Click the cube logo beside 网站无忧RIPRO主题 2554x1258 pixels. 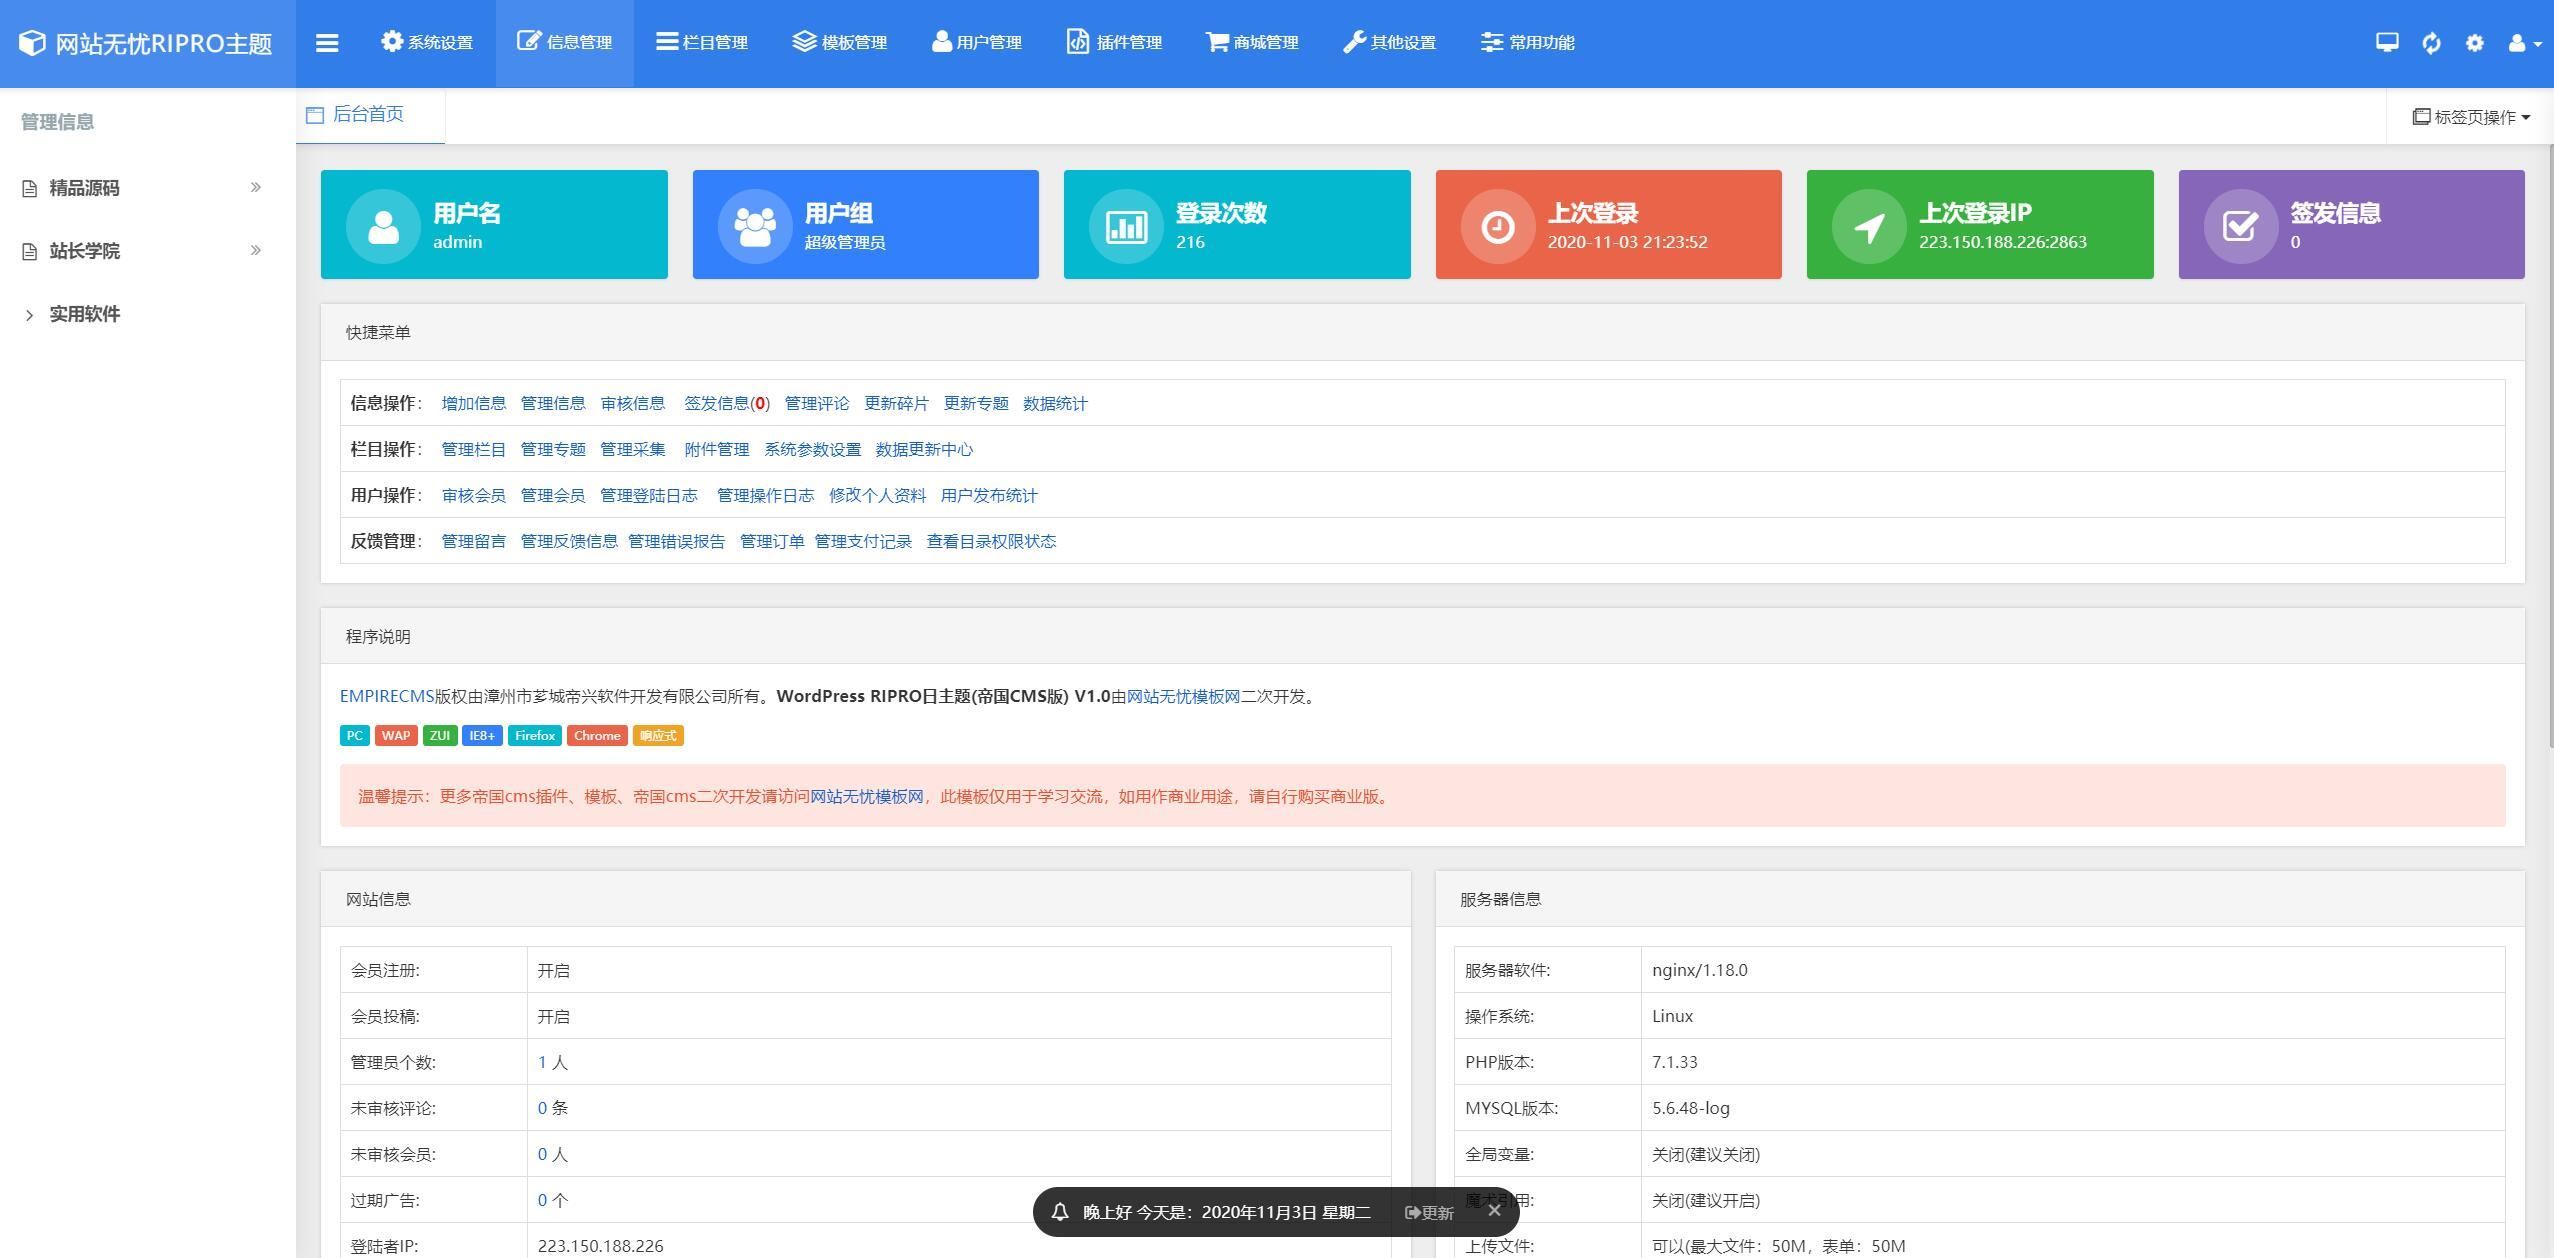[x=32, y=43]
